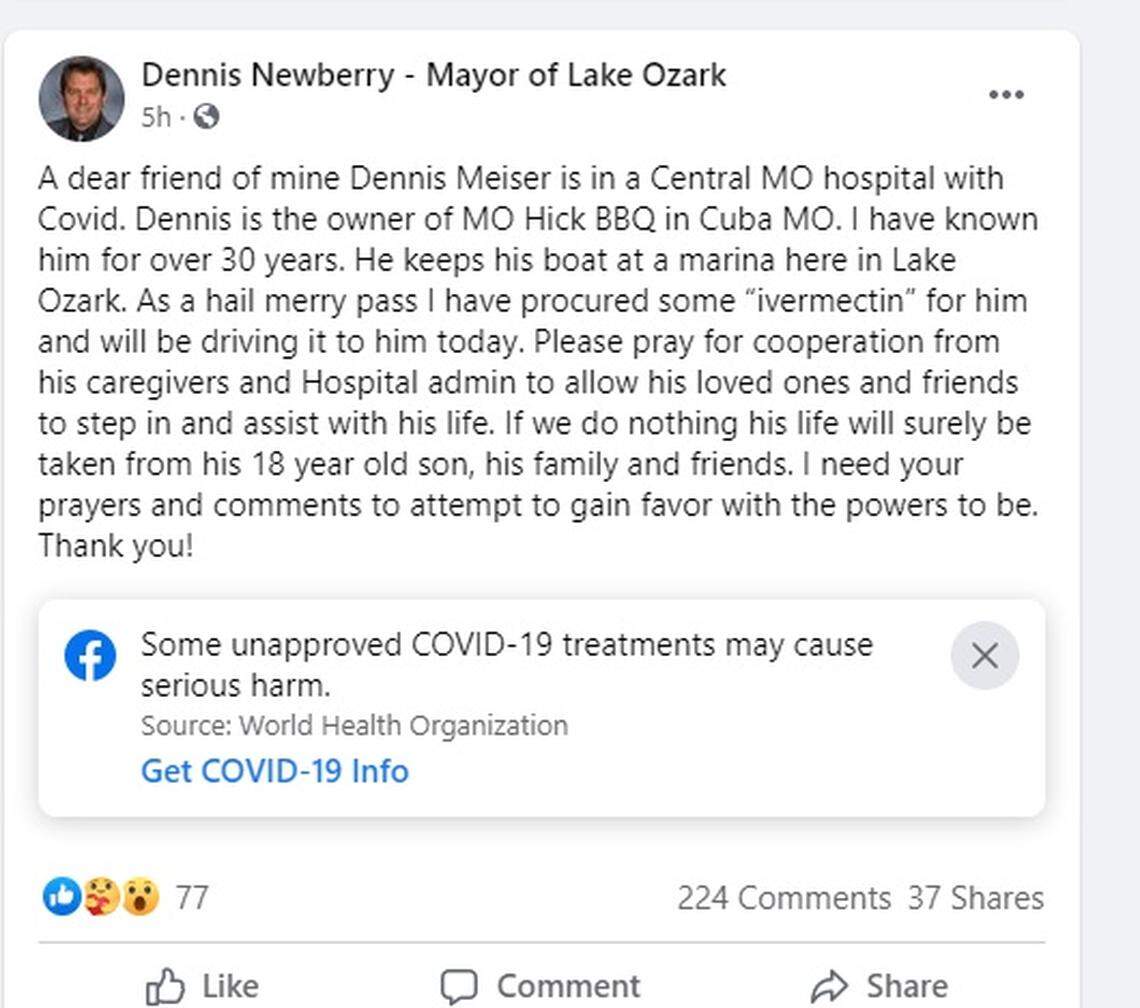This screenshot has height=1008, width=1140.
Task: Open Get COVID-19 Info
Action: click(x=274, y=771)
